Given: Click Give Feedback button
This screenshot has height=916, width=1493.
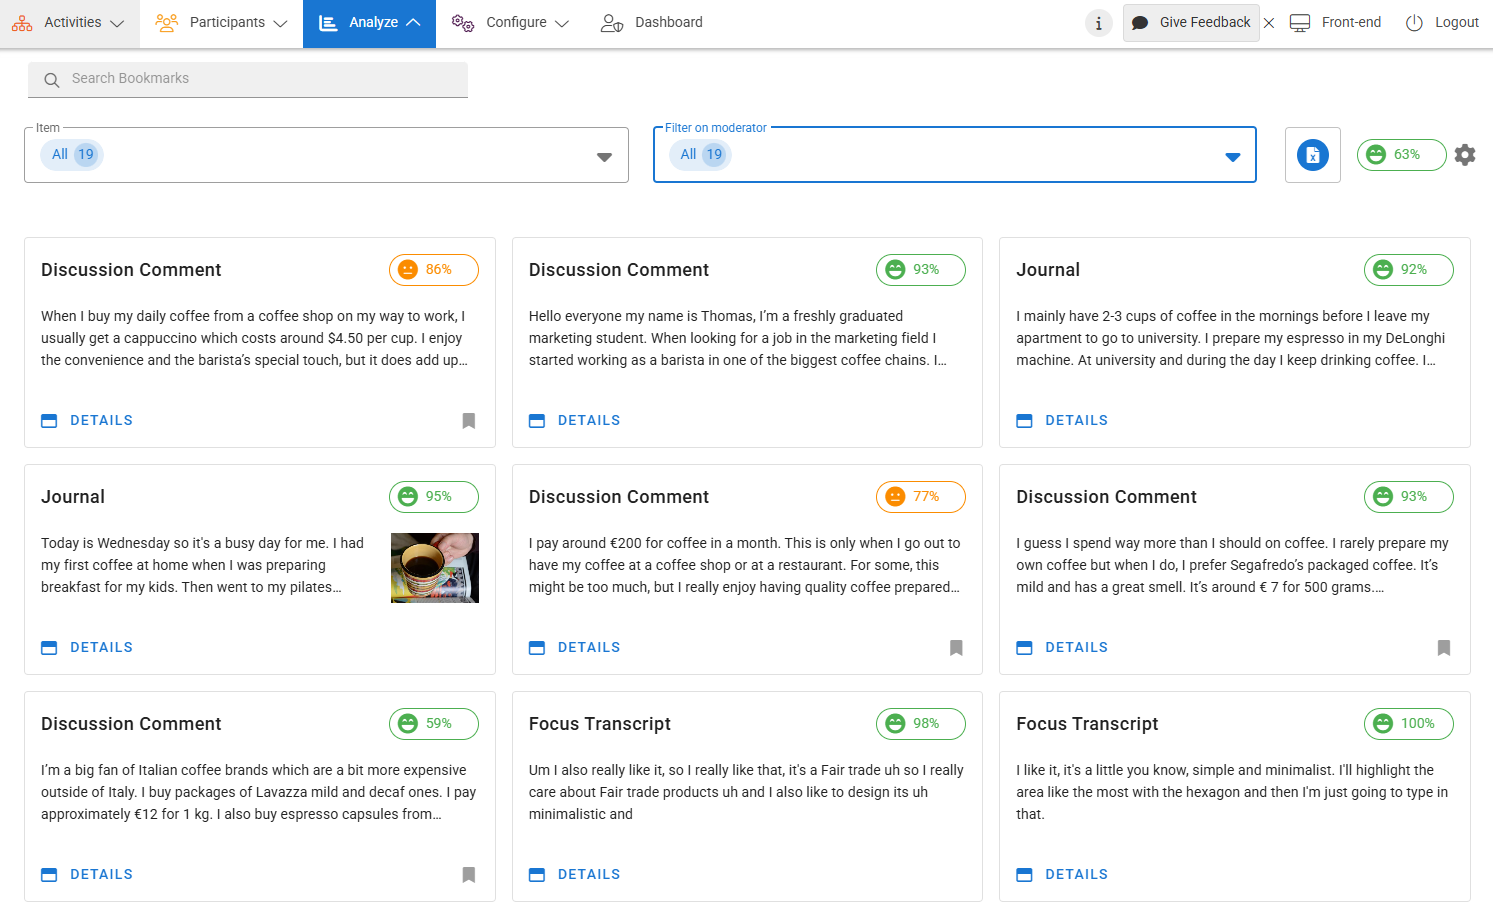Looking at the screenshot, I should [1191, 23].
